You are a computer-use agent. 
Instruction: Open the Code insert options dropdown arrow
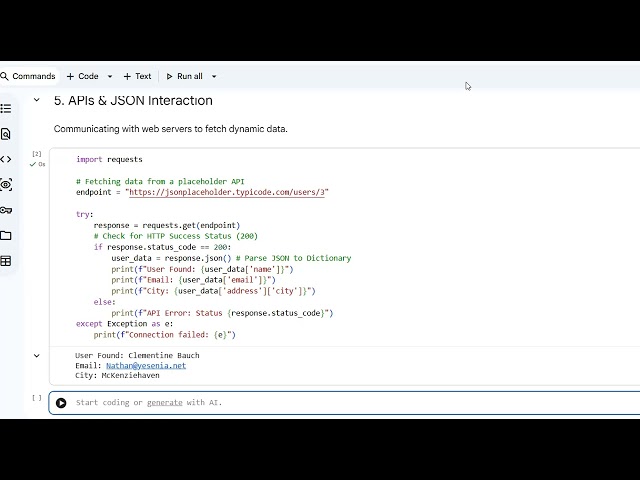pyautogui.click(x=110, y=76)
